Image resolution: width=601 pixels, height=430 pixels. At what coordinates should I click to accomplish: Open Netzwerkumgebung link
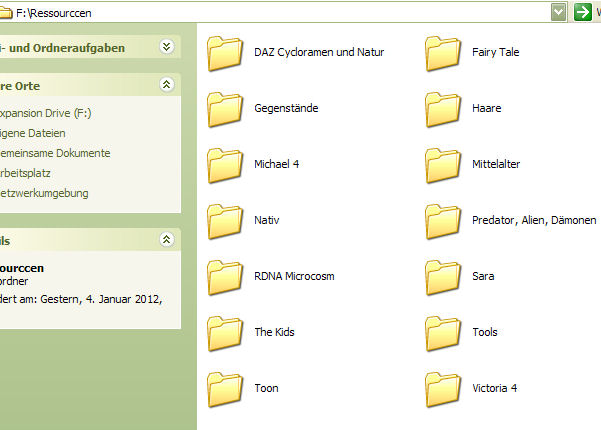(x=44, y=193)
